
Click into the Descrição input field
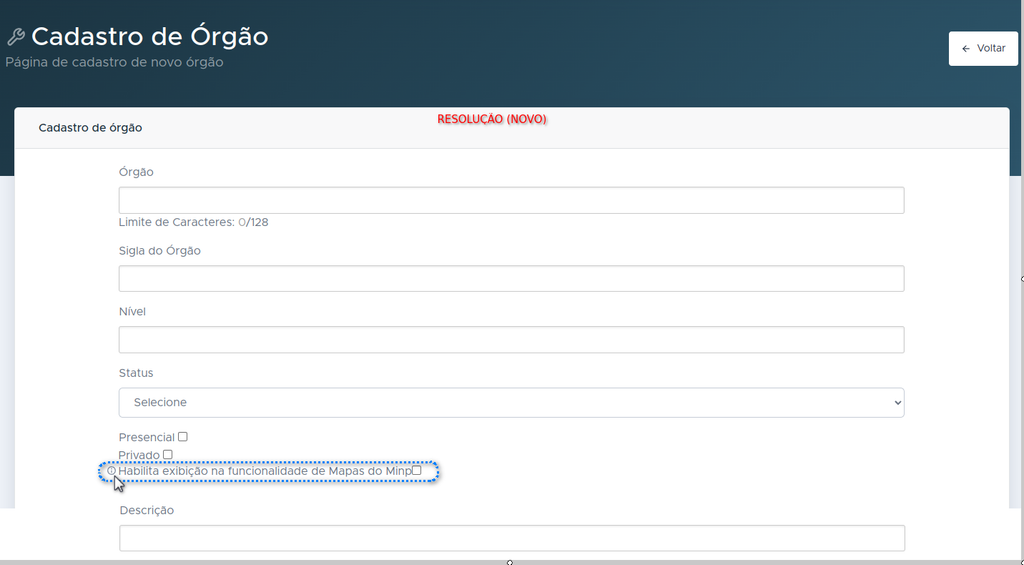click(512, 538)
